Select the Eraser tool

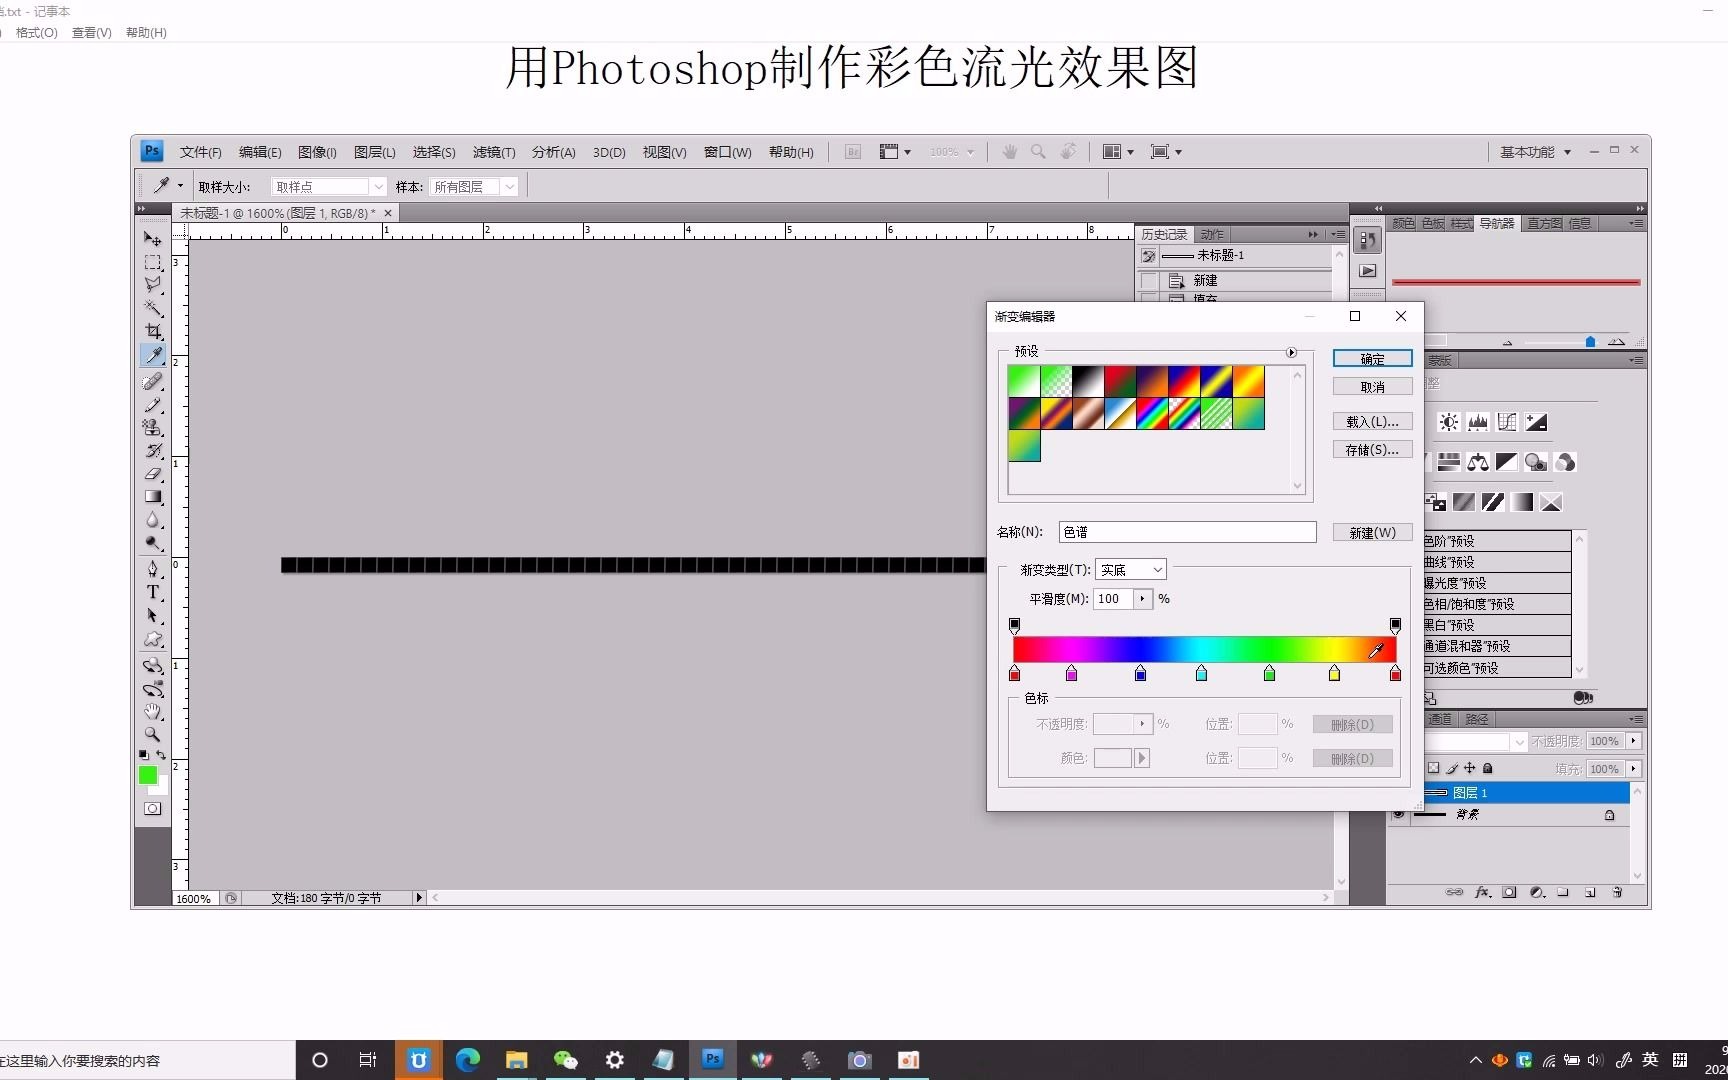point(152,473)
